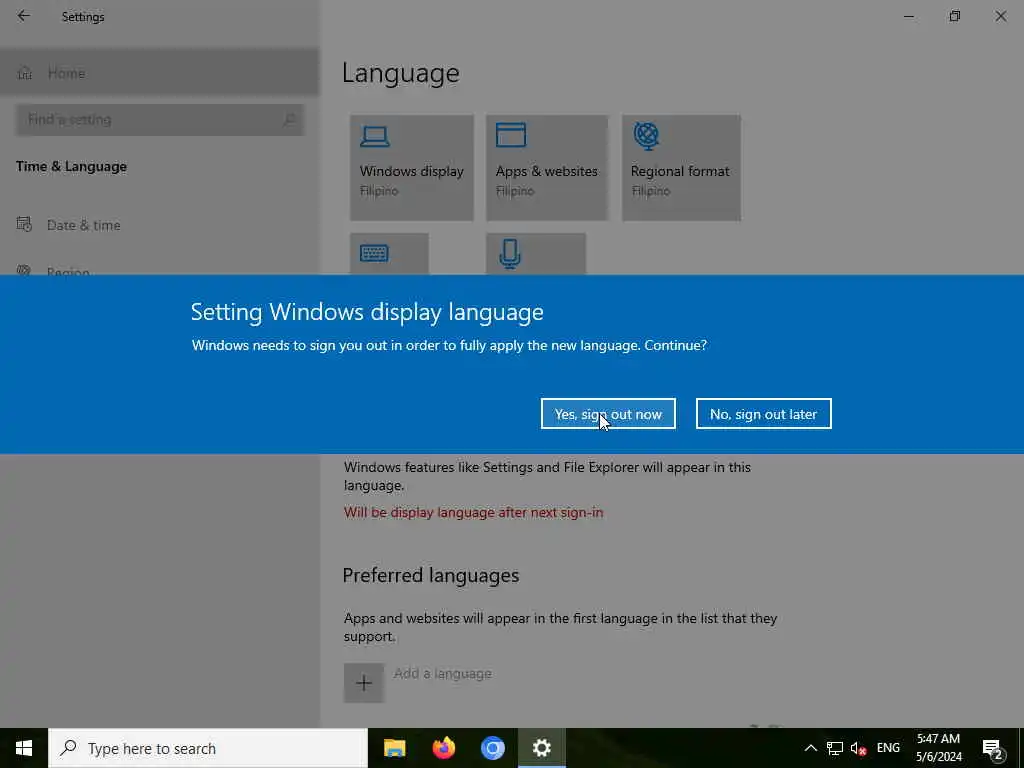This screenshot has width=1024, height=768.
Task: Choose No, sign out later
Action: tap(763, 413)
